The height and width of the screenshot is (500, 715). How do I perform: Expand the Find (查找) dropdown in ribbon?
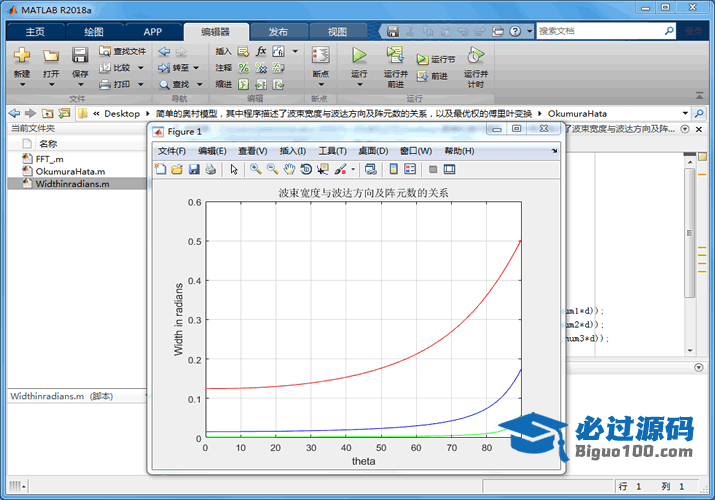pyautogui.click(x=196, y=85)
